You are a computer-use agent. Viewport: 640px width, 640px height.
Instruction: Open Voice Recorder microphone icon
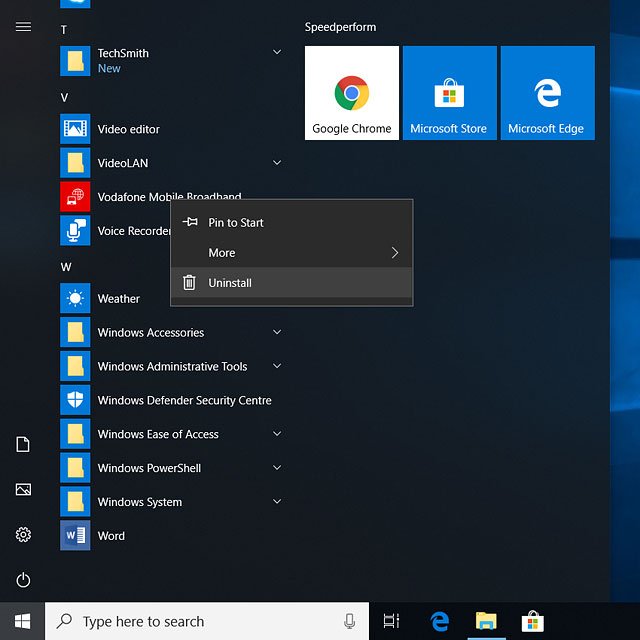point(75,231)
